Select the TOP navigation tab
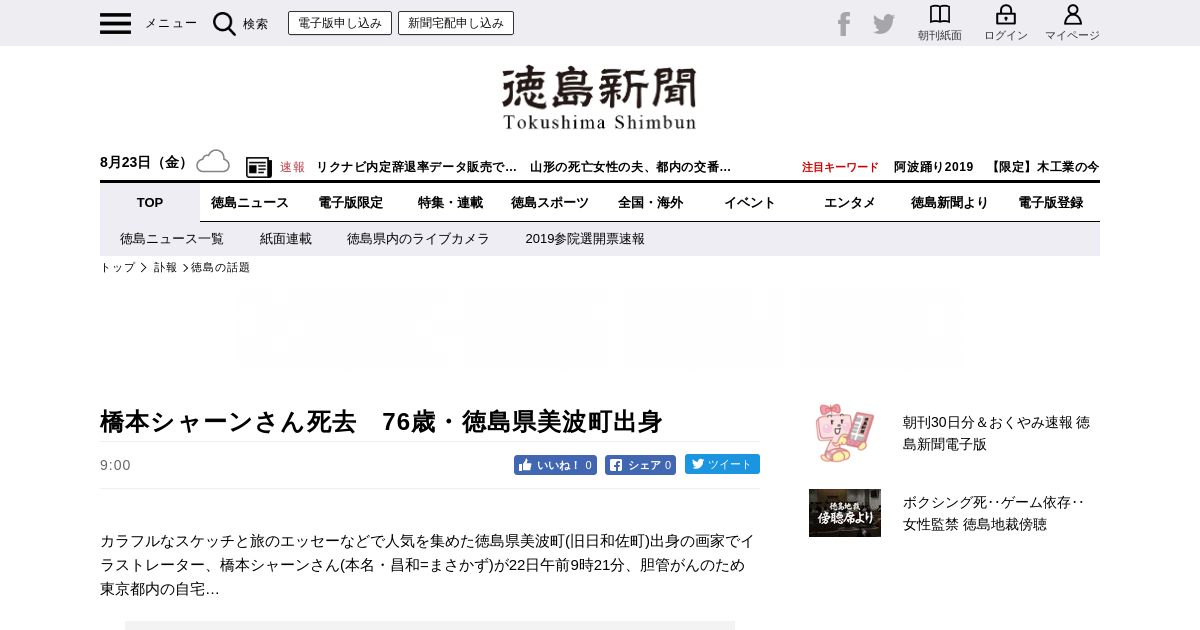The height and width of the screenshot is (630, 1200). pyautogui.click(x=150, y=202)
